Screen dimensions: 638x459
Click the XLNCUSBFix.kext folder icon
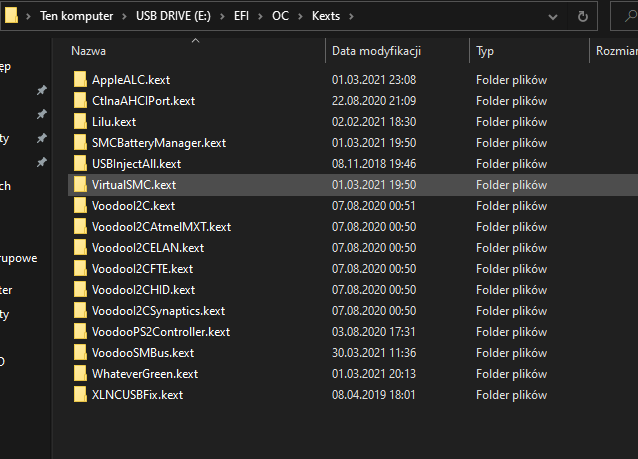pos(80,395)
